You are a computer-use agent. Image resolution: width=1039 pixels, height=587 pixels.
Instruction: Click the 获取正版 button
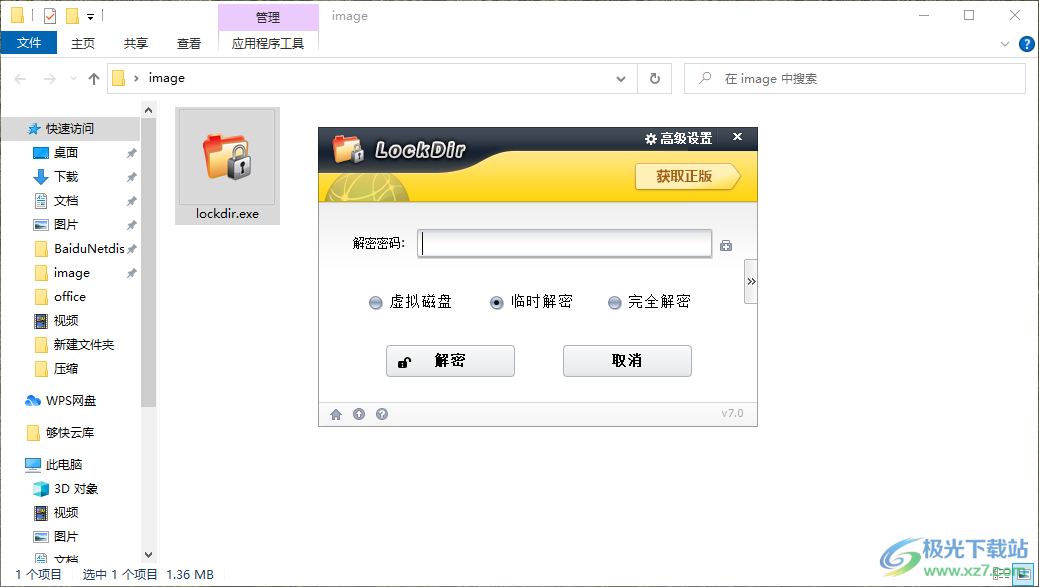coord(687,176)
